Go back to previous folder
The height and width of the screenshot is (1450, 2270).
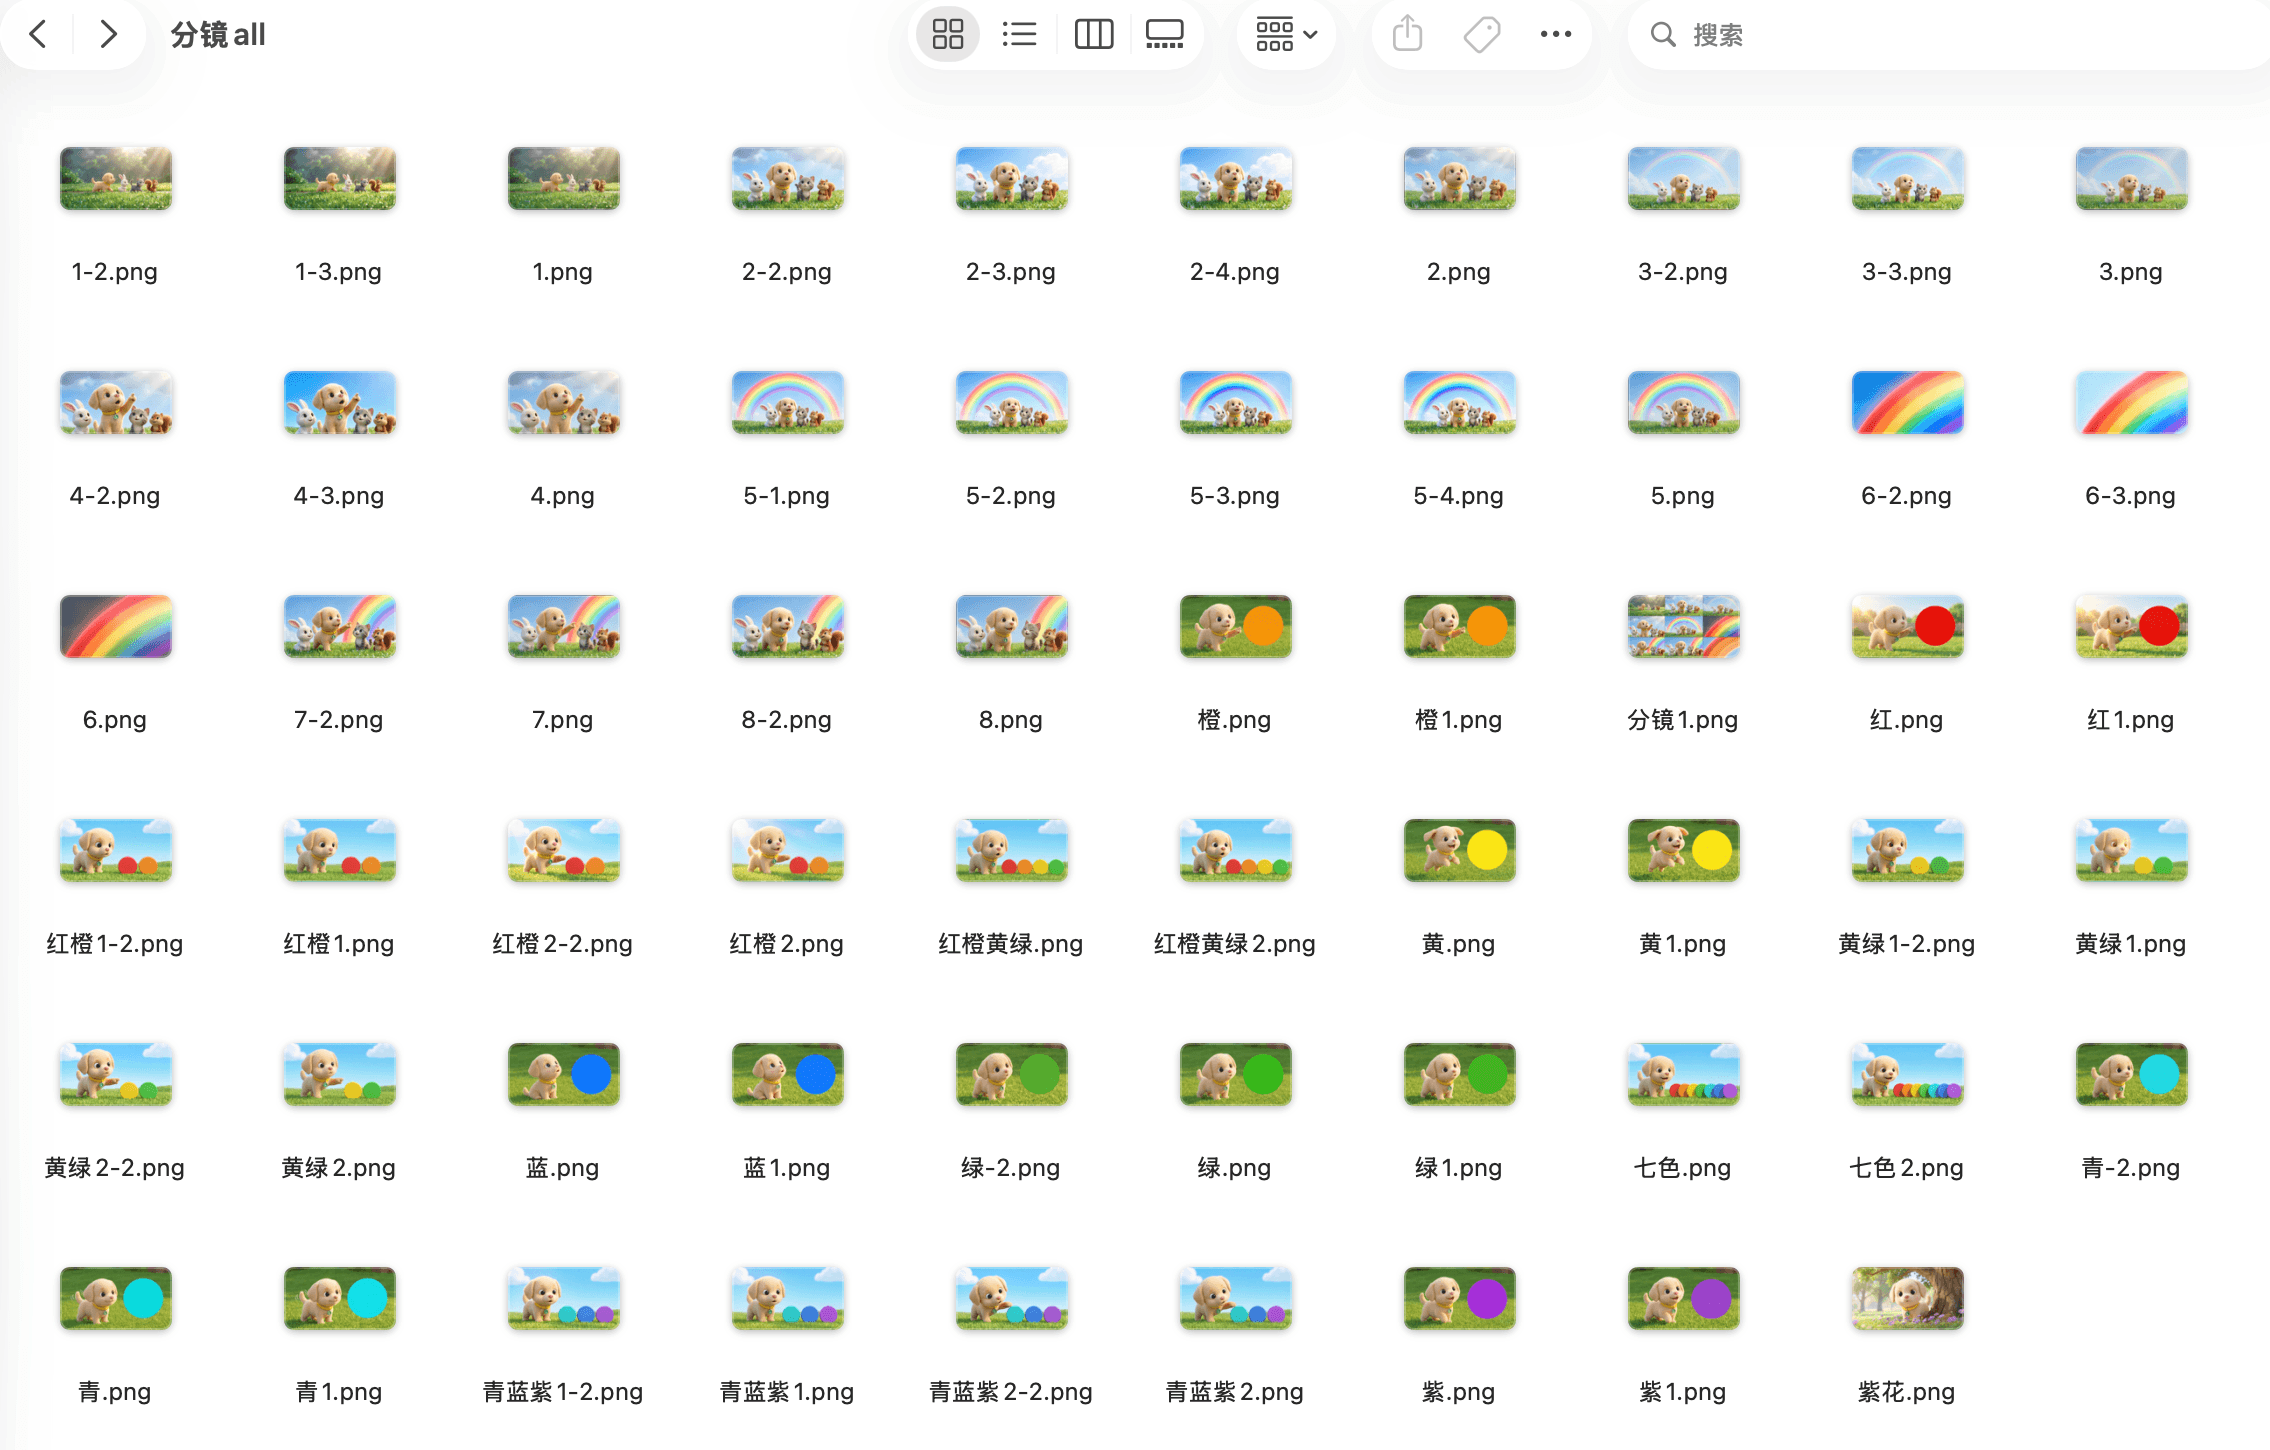(39, 35)
